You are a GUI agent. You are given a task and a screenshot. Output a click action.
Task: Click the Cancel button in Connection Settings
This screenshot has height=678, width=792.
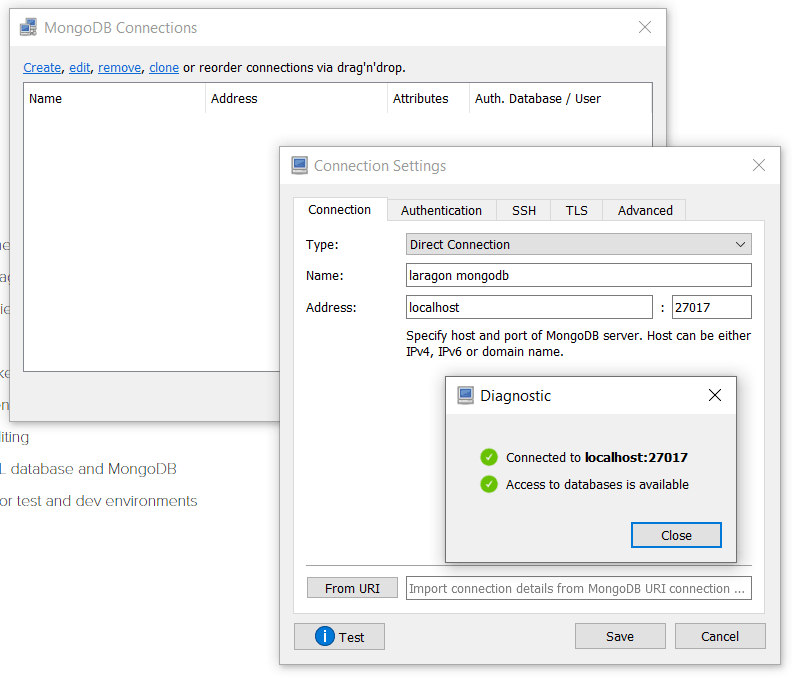click(x=720, y=636)
